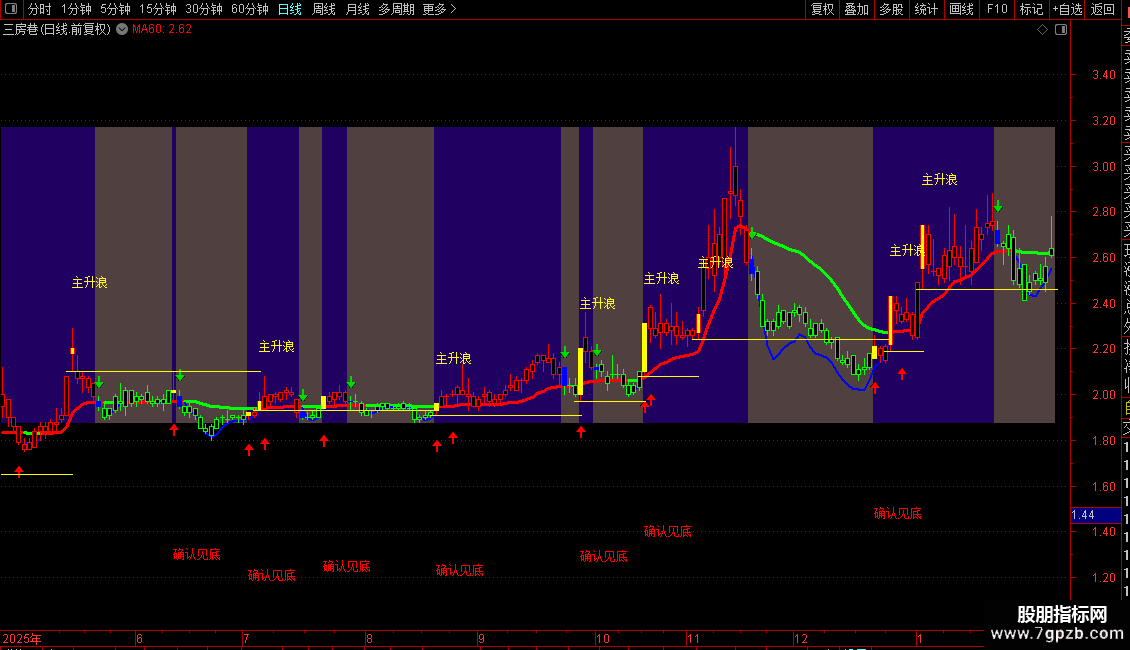Toggle the left sidebar panel icon
The width and height of the screenshot is (1130, 650).
[11, 9]
